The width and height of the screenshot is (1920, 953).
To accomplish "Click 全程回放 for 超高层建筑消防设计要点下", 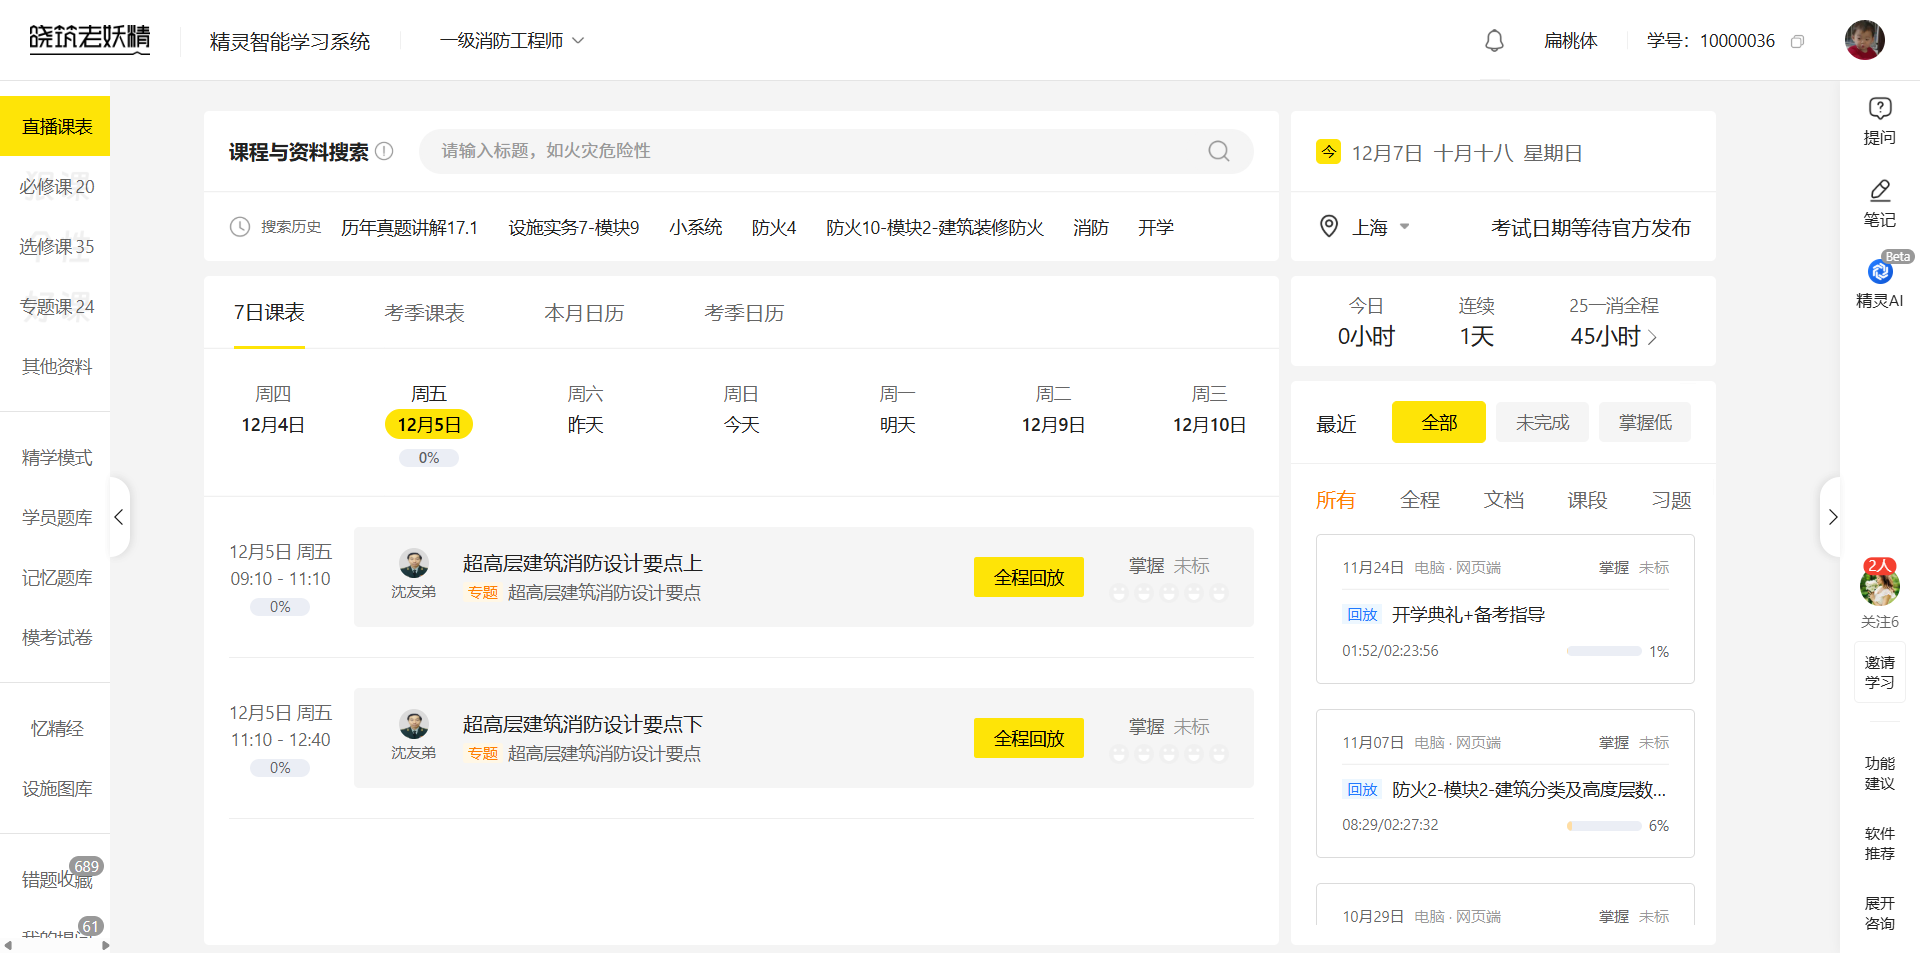I will [1029, 738].
